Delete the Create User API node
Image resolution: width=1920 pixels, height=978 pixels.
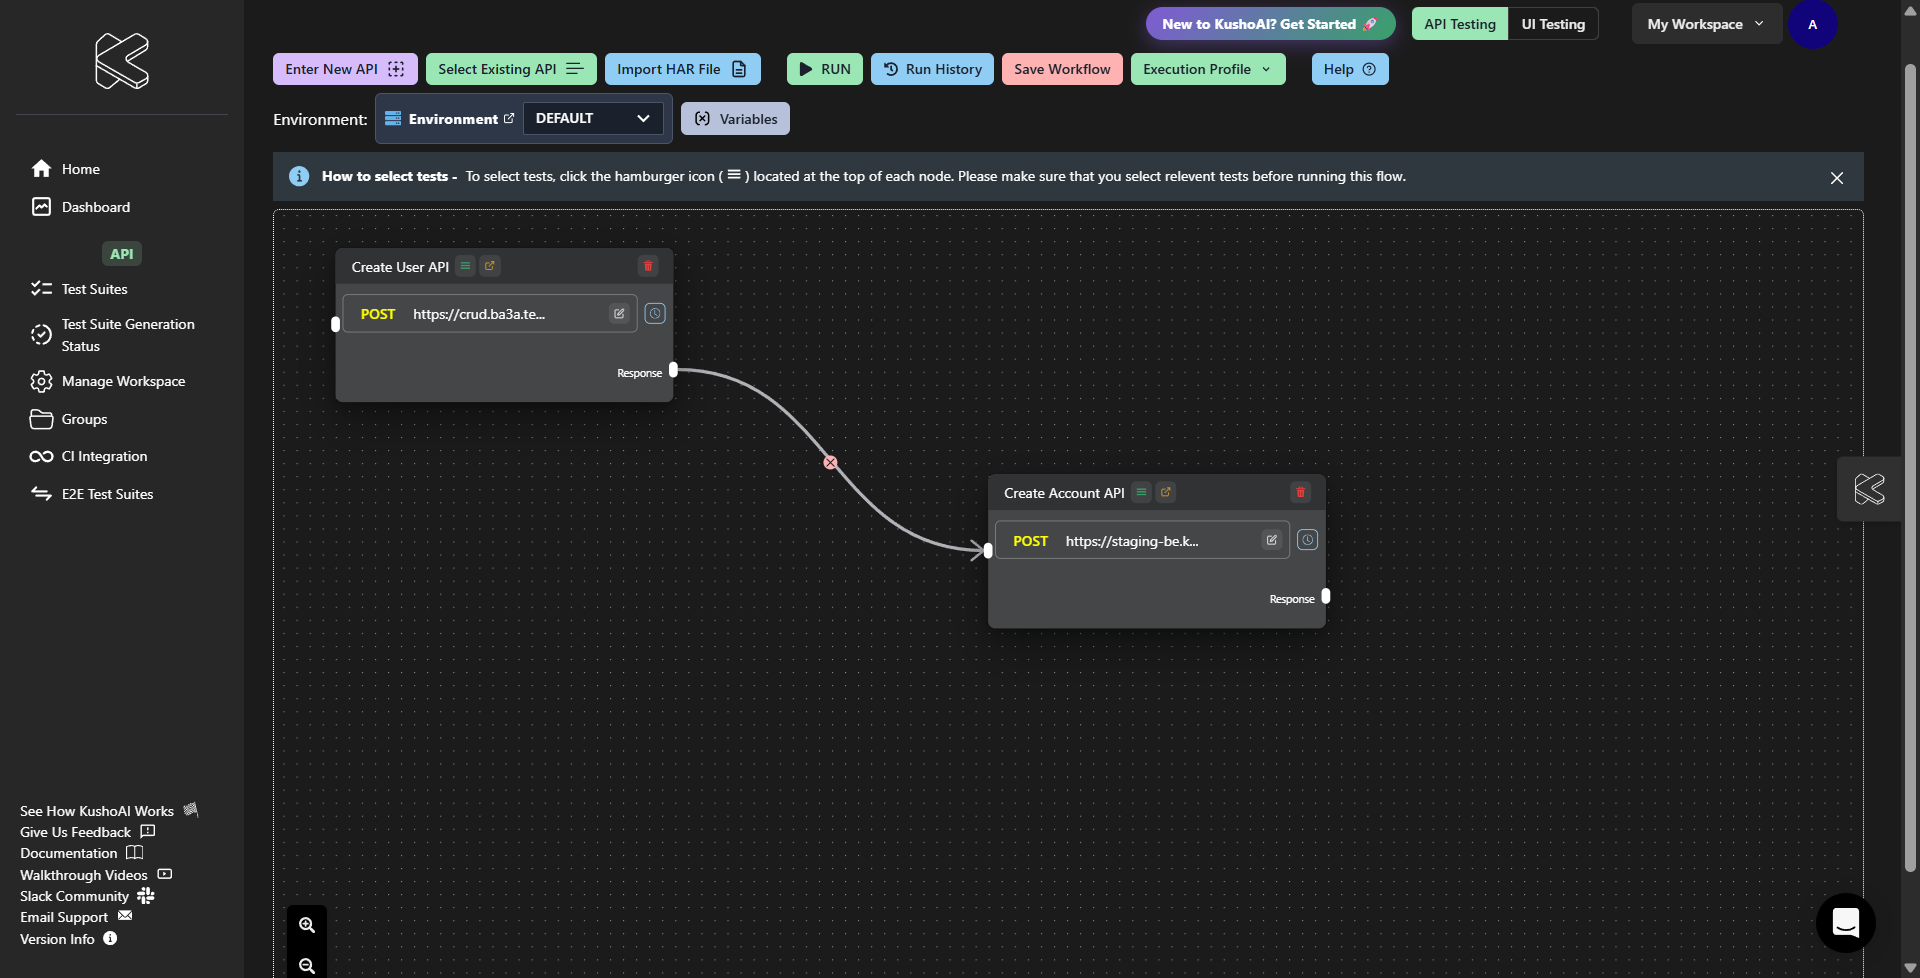click(x=648, y=266)
